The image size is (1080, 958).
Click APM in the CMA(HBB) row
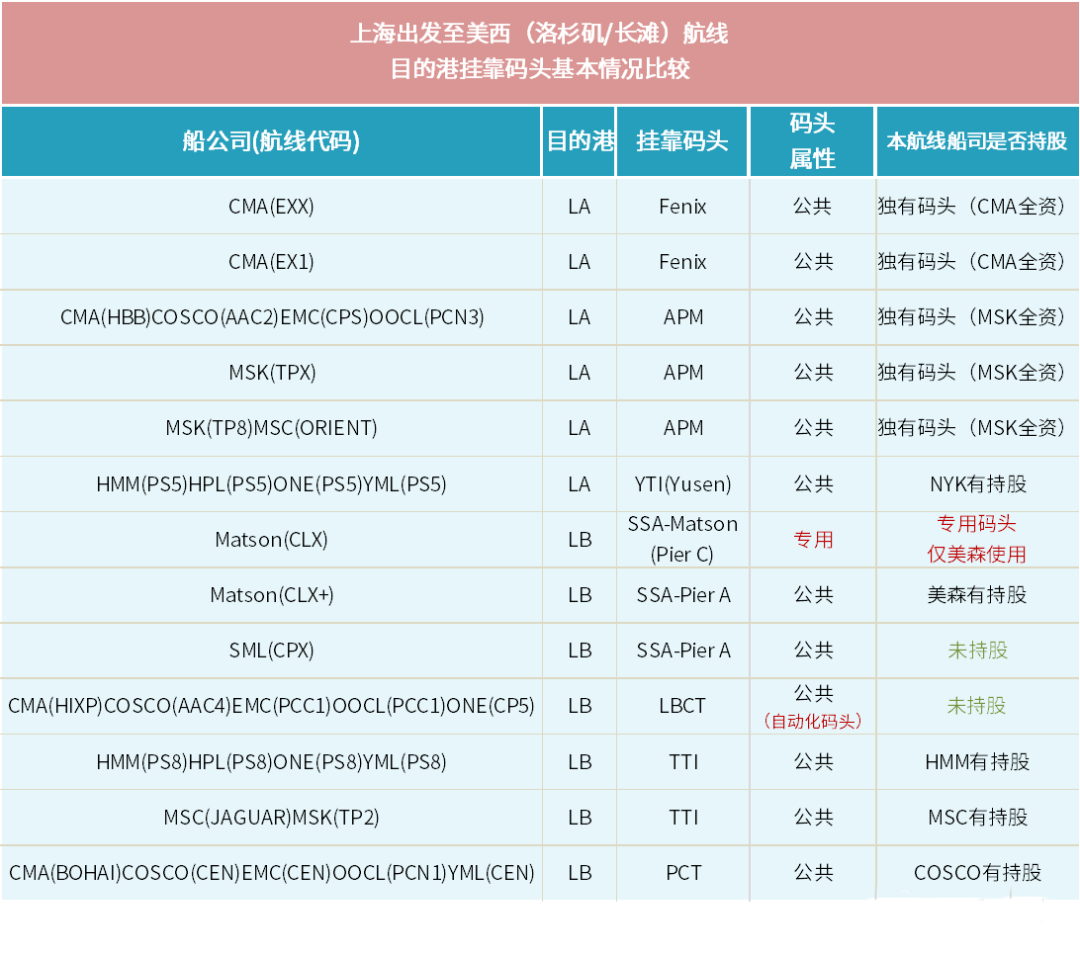[683, 317]
